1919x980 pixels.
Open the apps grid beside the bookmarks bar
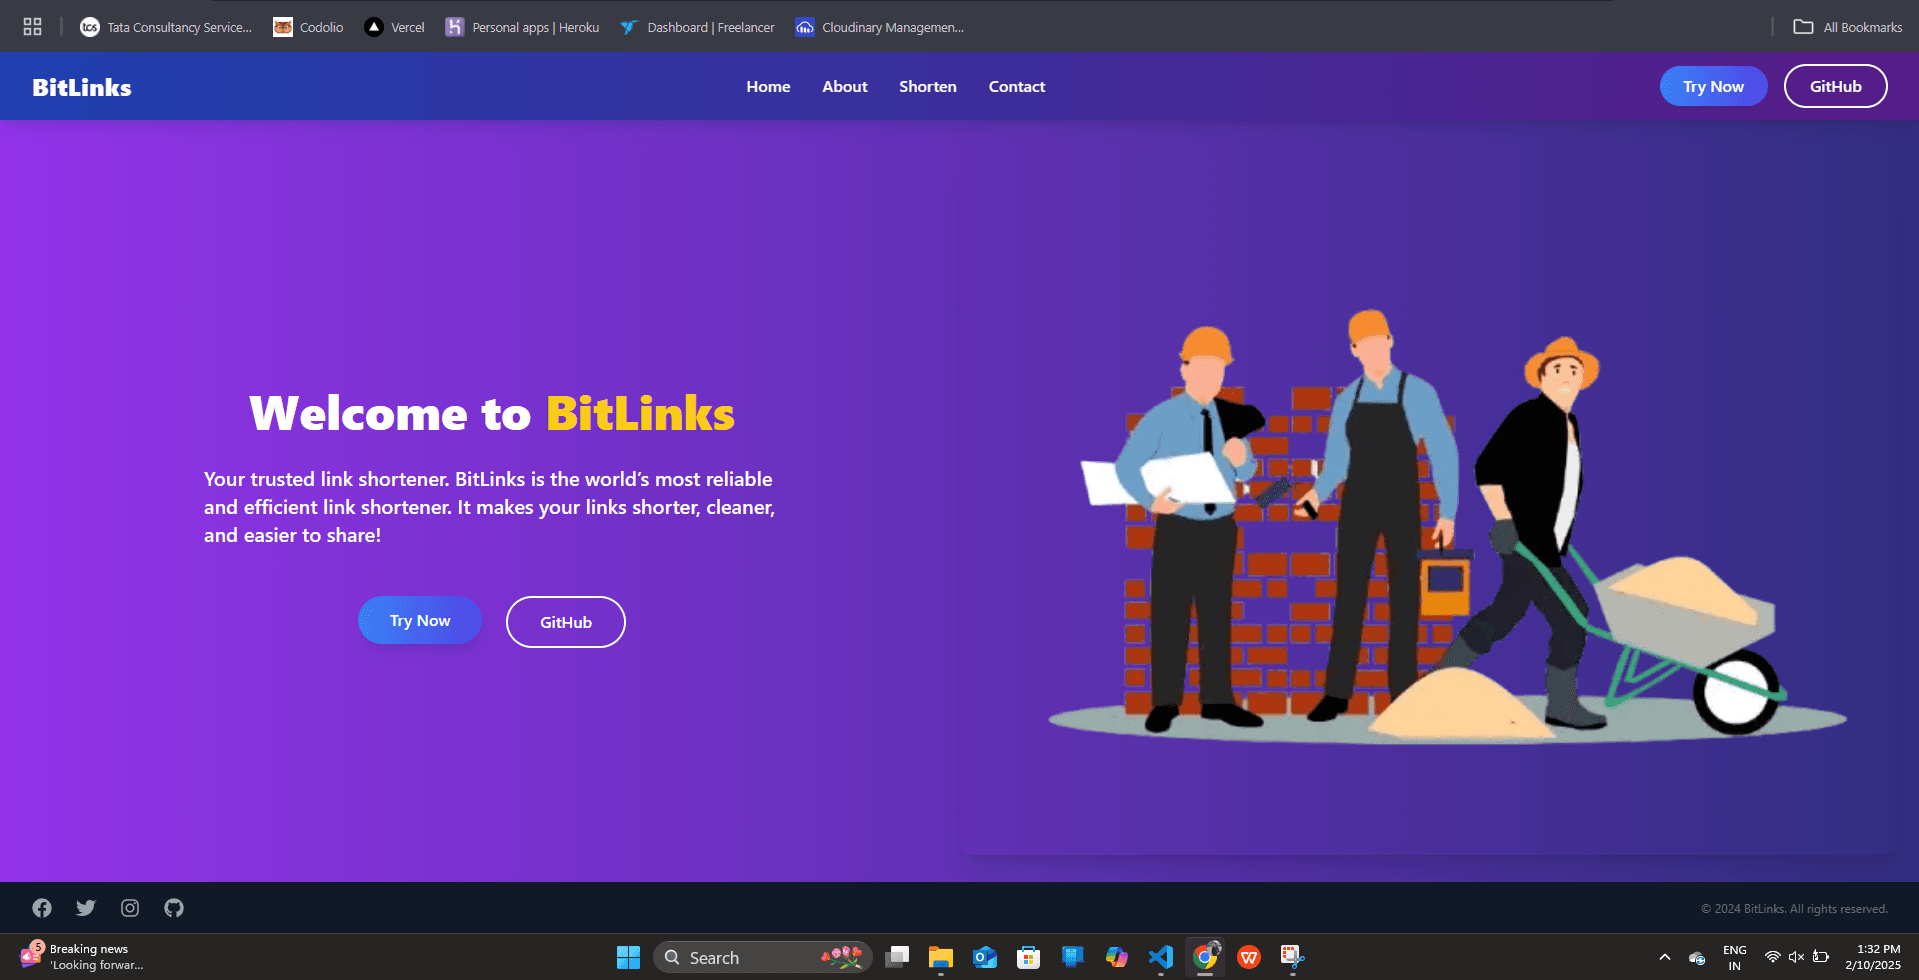pos(31,26)
